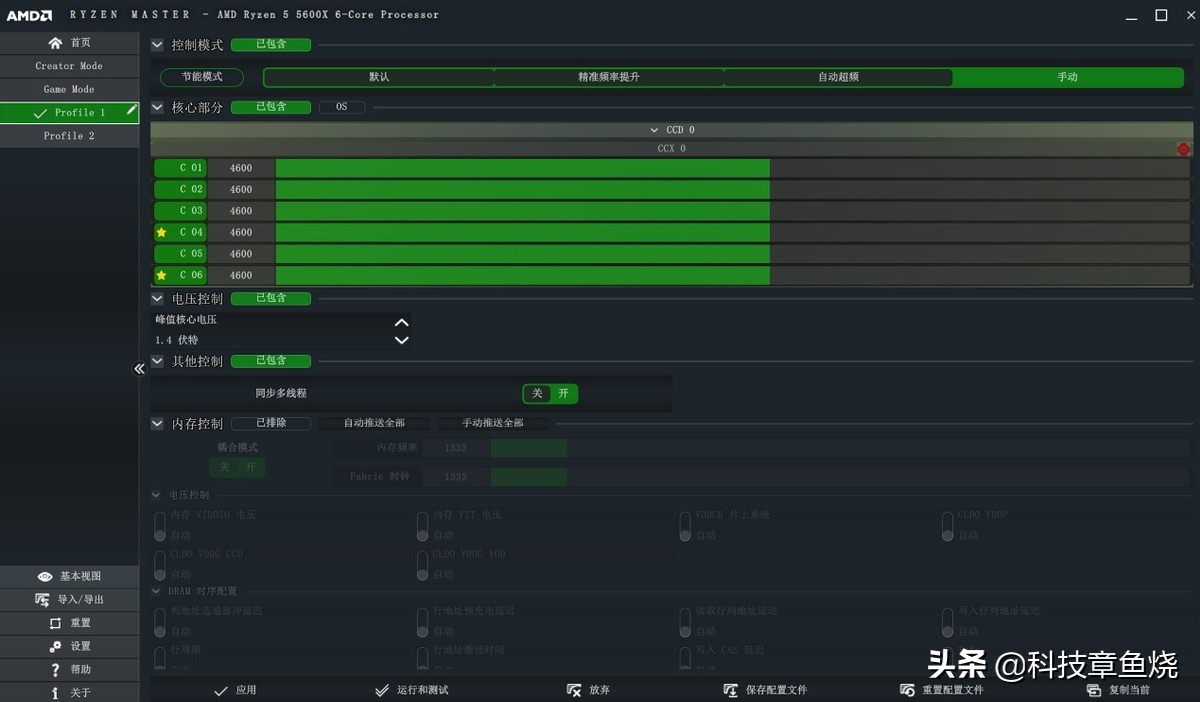Click 应用 apply in the bottom bar
Viewport: 1200px width, 702px height.
(236, 690)
